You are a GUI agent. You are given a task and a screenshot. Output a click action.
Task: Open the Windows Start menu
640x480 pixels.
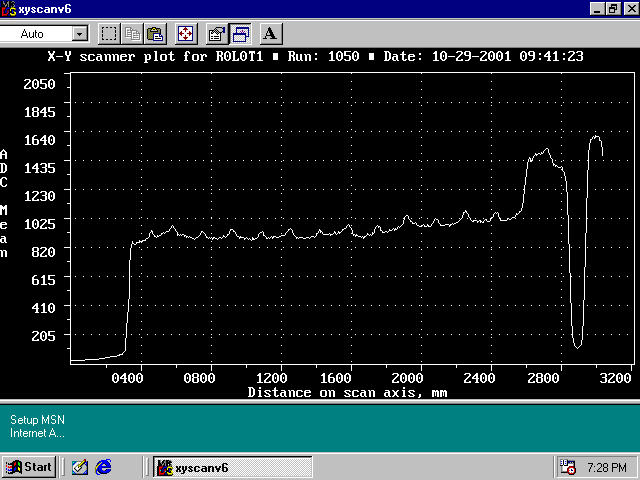(28, 467)
